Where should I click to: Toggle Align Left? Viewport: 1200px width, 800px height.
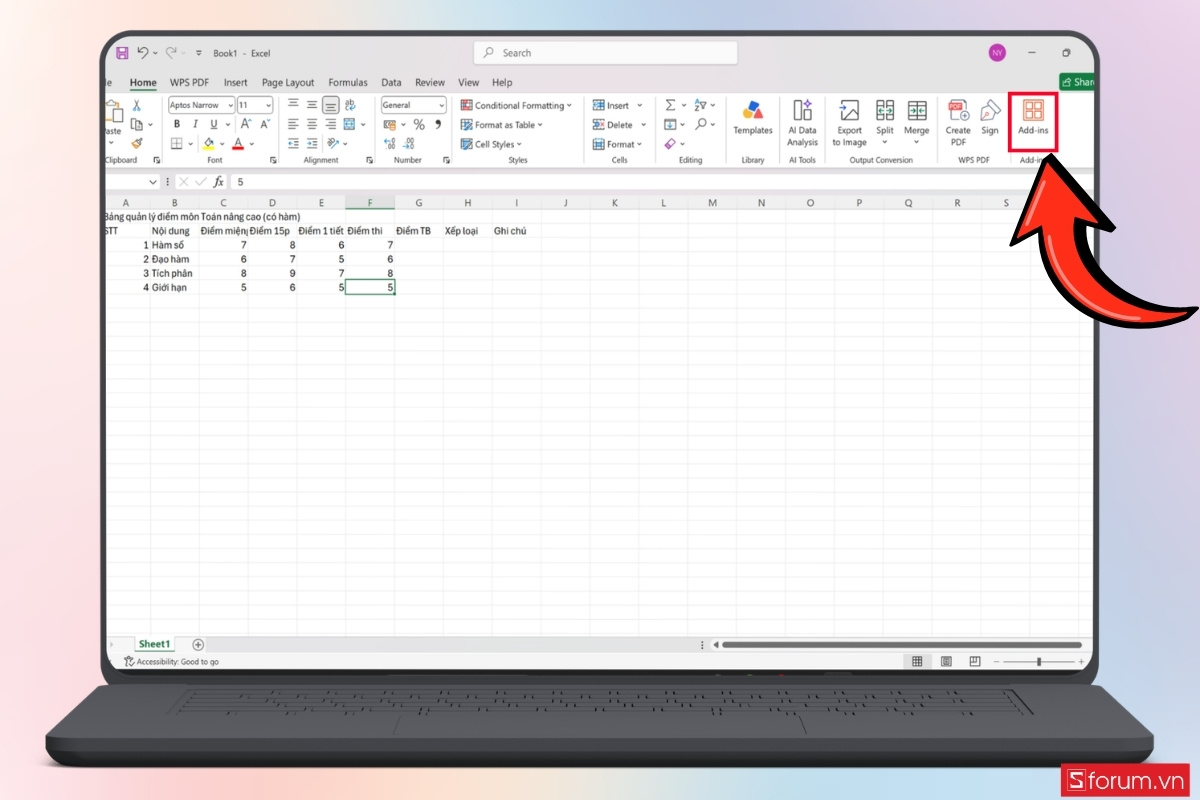click(294, 124)
